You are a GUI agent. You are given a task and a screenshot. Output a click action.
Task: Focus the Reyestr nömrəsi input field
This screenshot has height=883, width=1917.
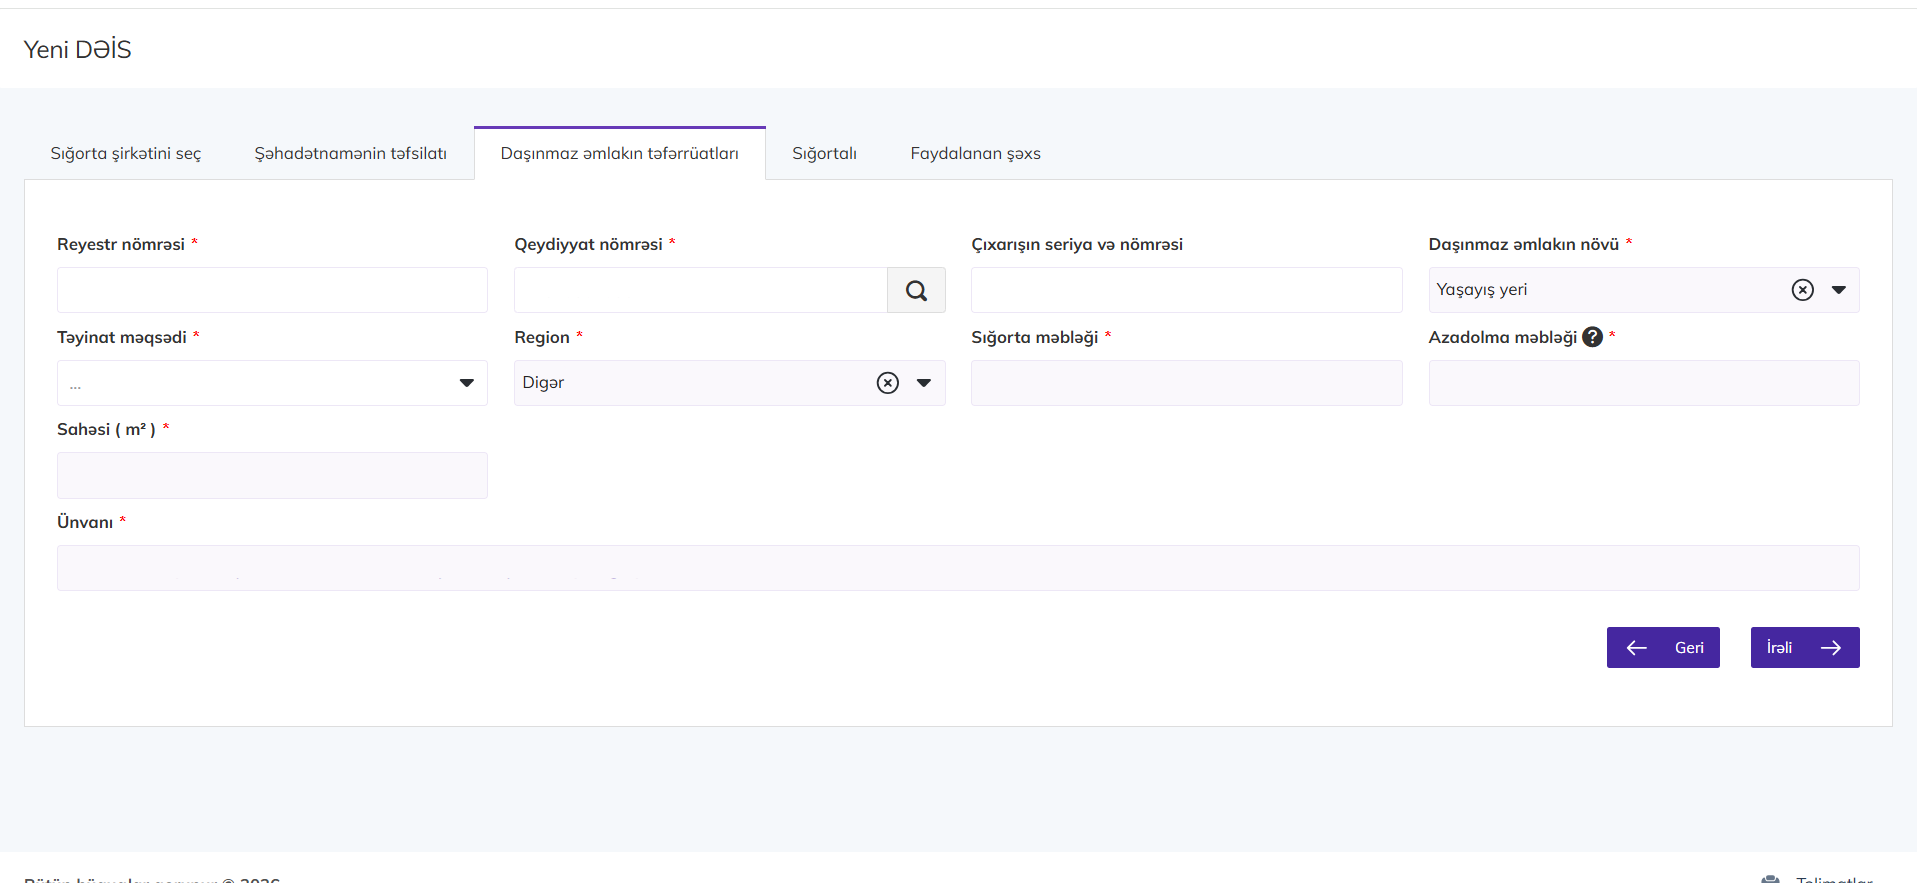coord(272,290)
